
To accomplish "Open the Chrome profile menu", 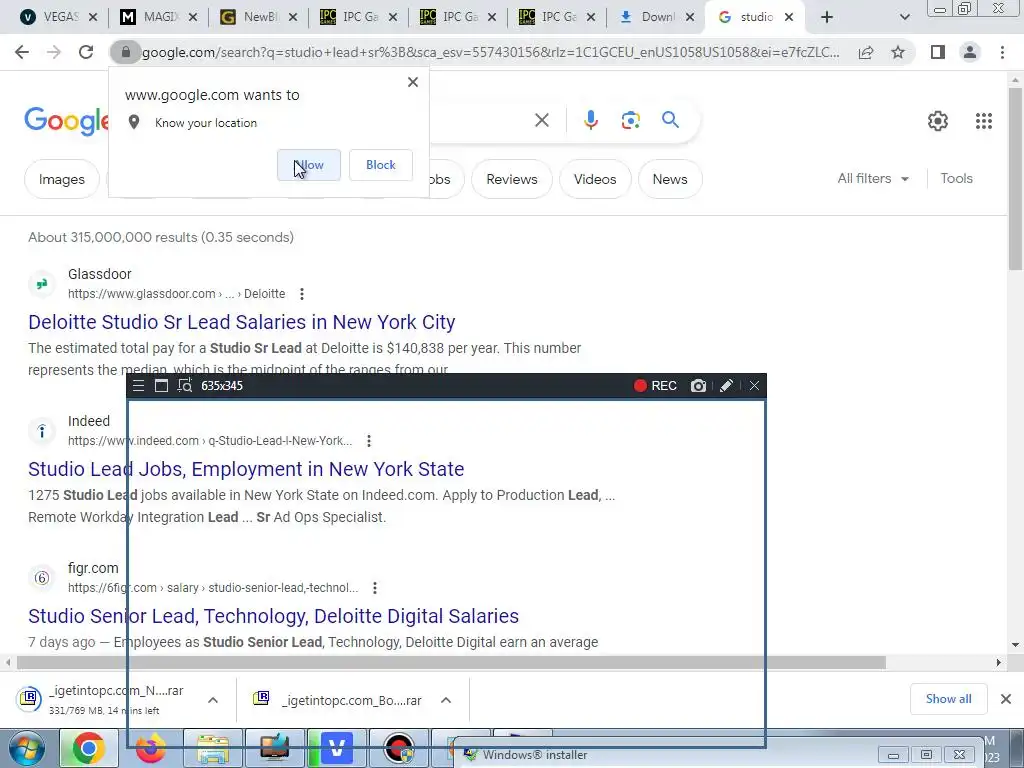I will (970, 52).
